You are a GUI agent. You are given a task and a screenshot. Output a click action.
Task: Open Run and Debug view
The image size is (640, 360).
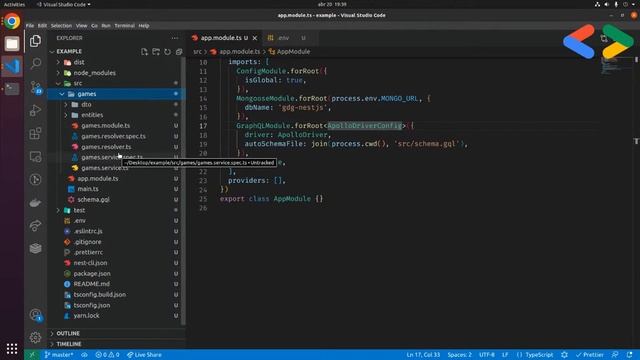36,110
